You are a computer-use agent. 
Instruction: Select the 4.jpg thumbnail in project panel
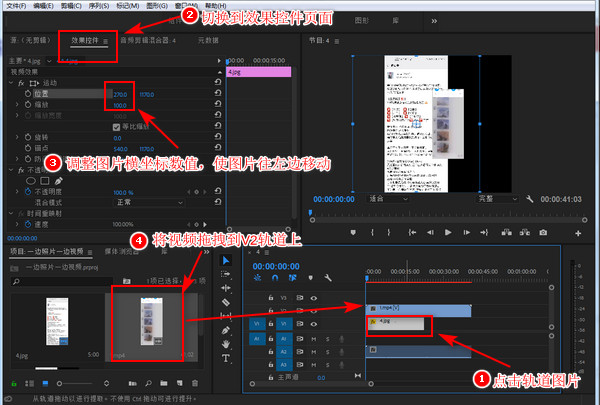[x=57, y=322]
